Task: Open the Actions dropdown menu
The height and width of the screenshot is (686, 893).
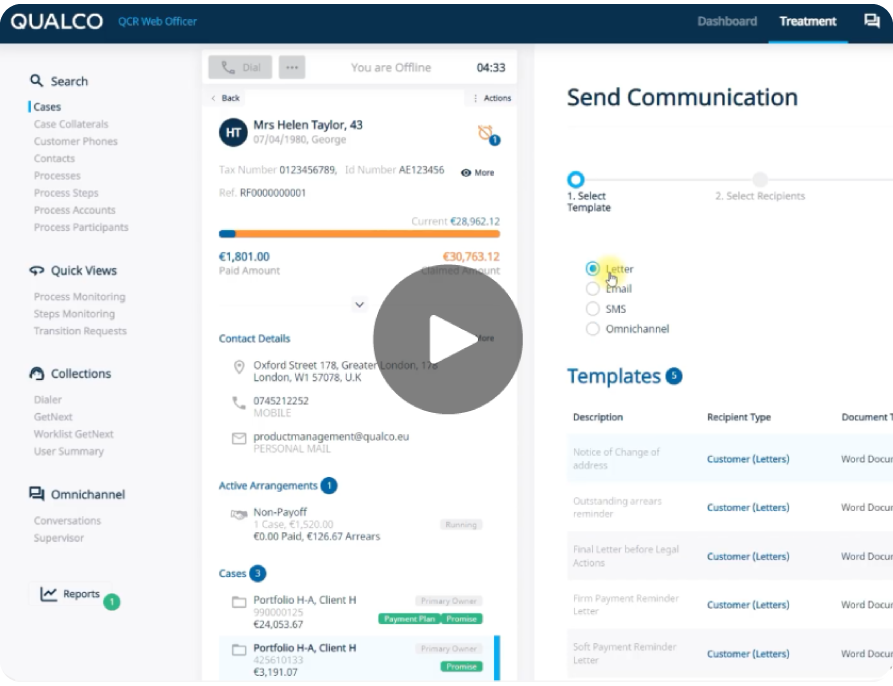Action: [x=491, y=98]
